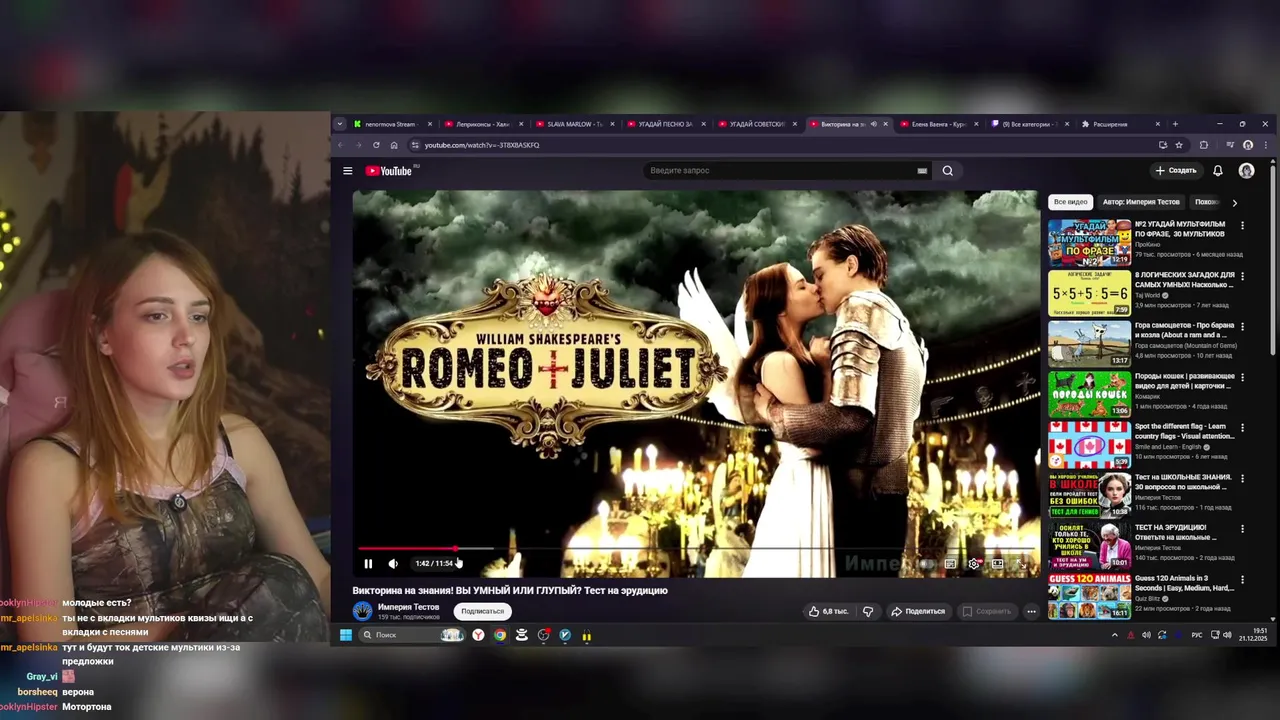Like the video with 6,8 тыс. likes
The height and width of the screenshot is (720, 1280).
click(828, 611)
